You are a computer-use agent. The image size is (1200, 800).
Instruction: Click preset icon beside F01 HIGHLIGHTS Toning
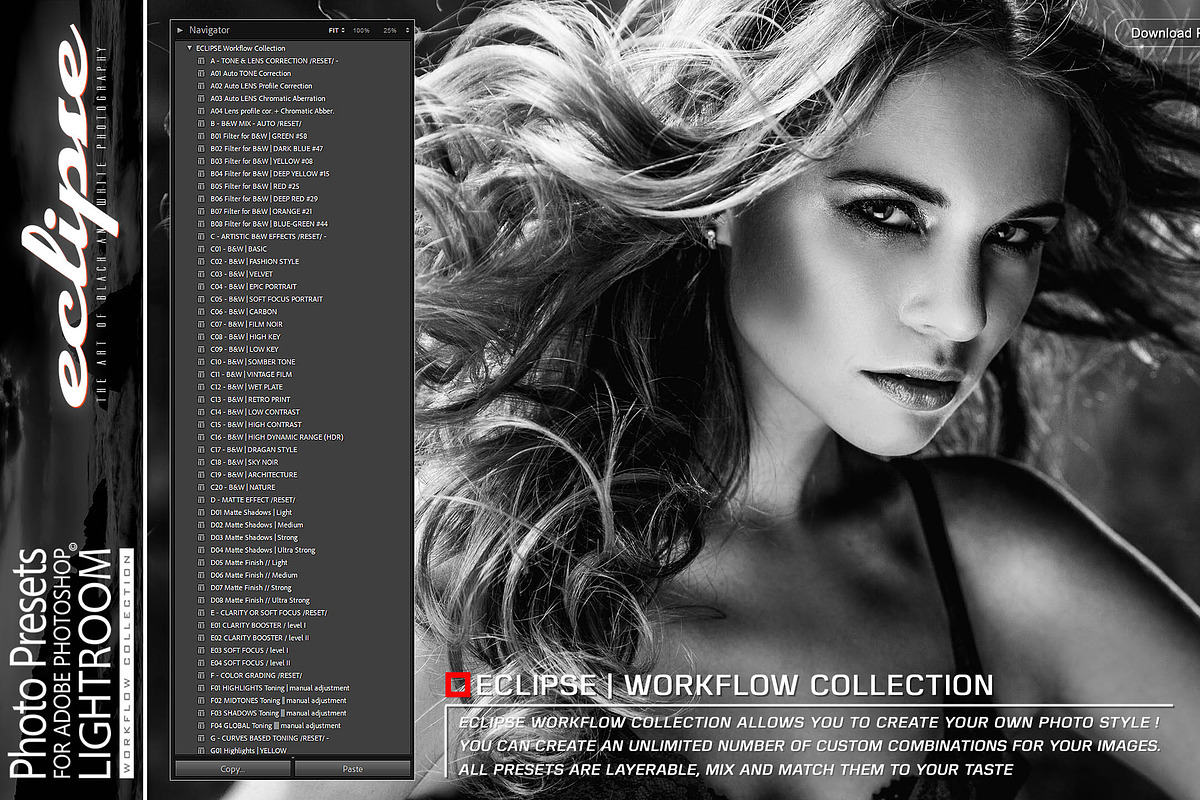pyautogui.click(x=201, y=688)
